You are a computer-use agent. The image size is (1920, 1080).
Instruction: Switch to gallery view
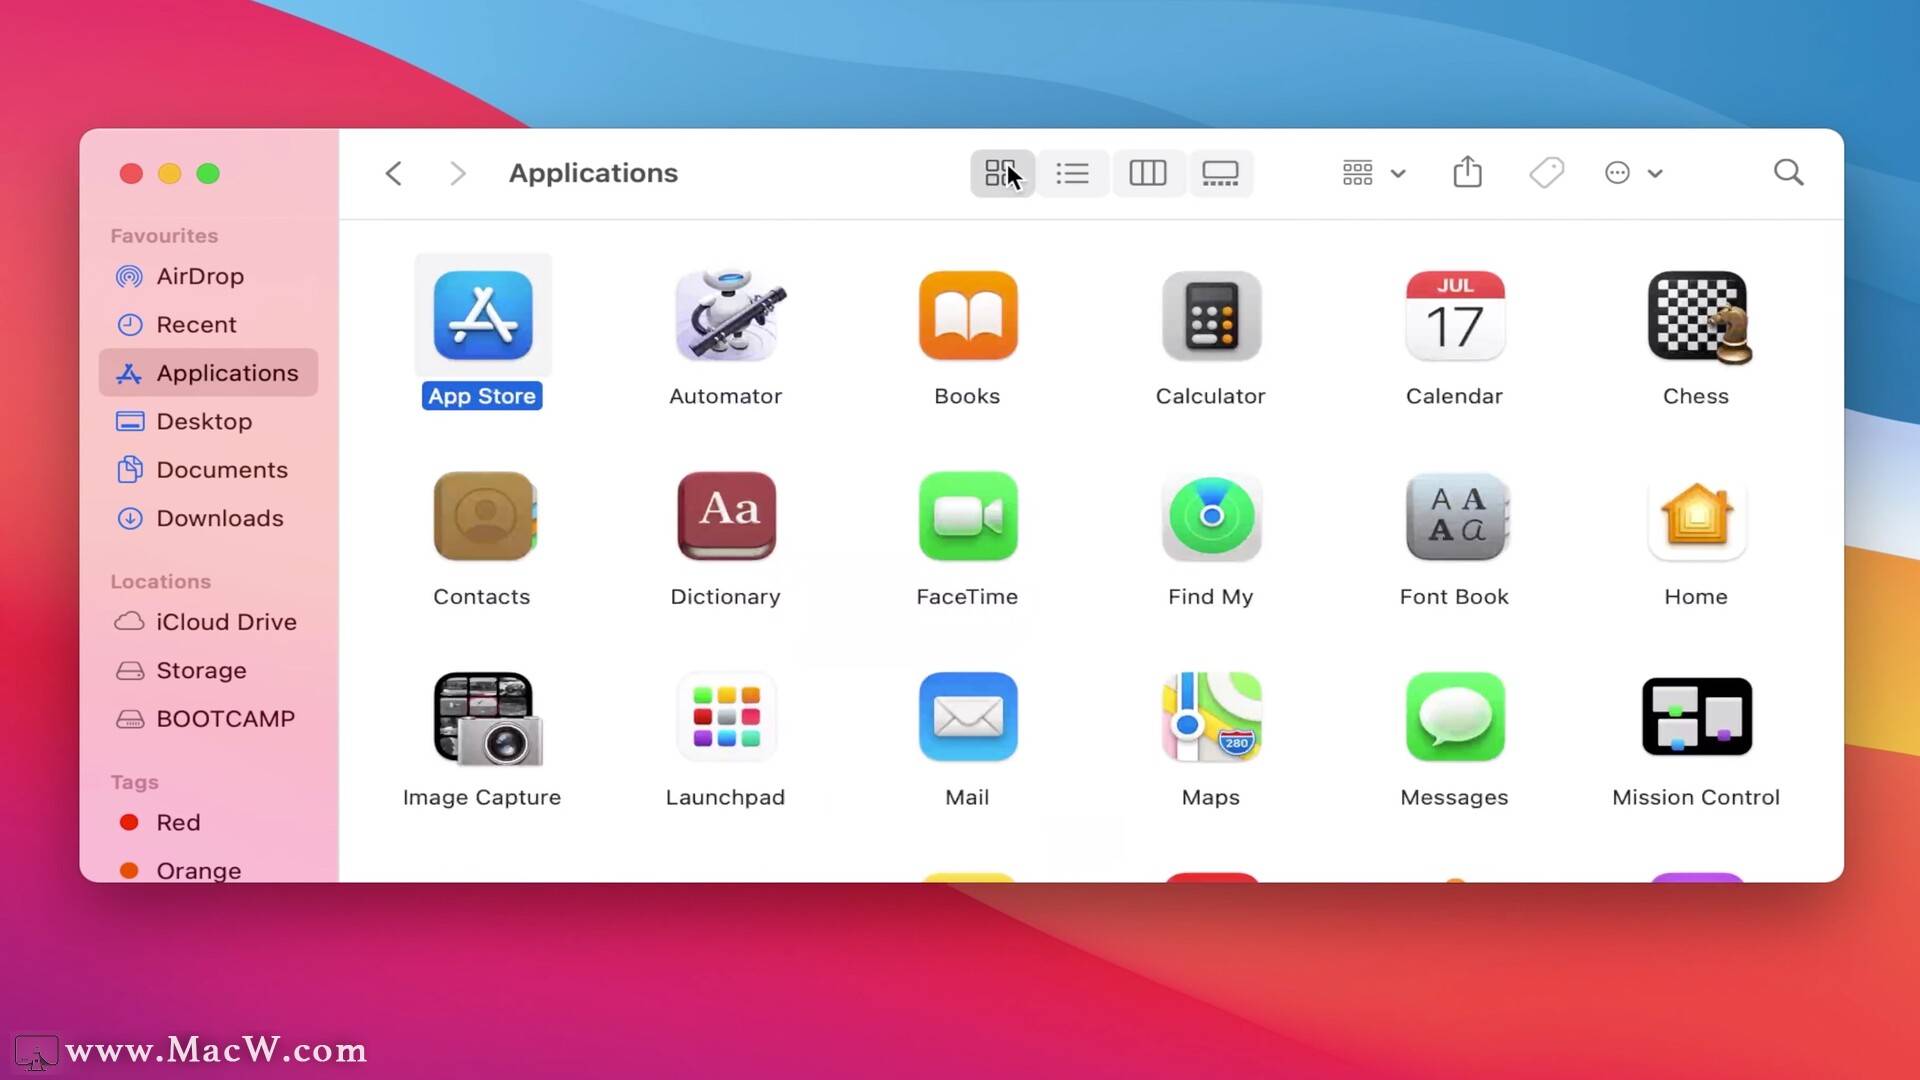1220,173
